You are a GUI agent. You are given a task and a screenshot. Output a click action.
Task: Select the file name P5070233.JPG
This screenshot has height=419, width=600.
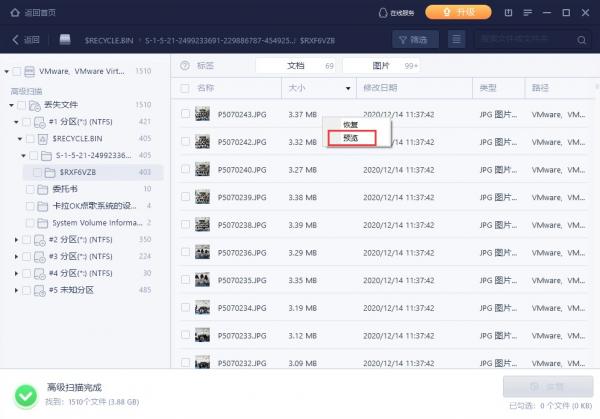[x=242, y=336]
